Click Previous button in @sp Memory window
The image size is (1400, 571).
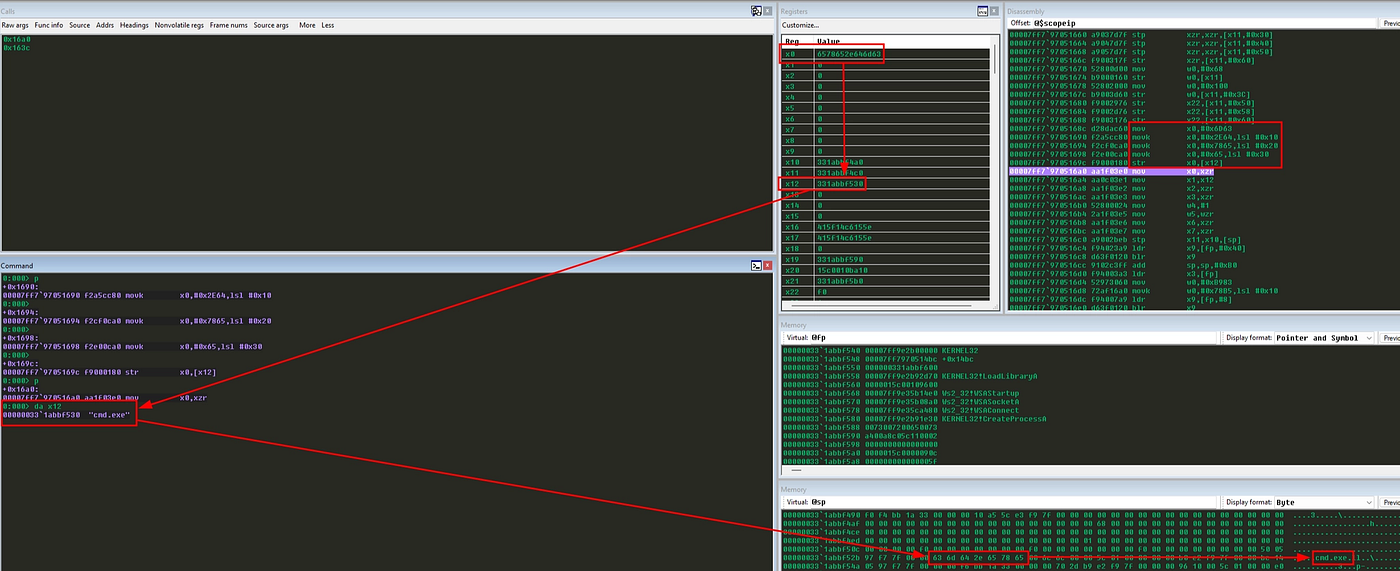[x=1392, y=501]
